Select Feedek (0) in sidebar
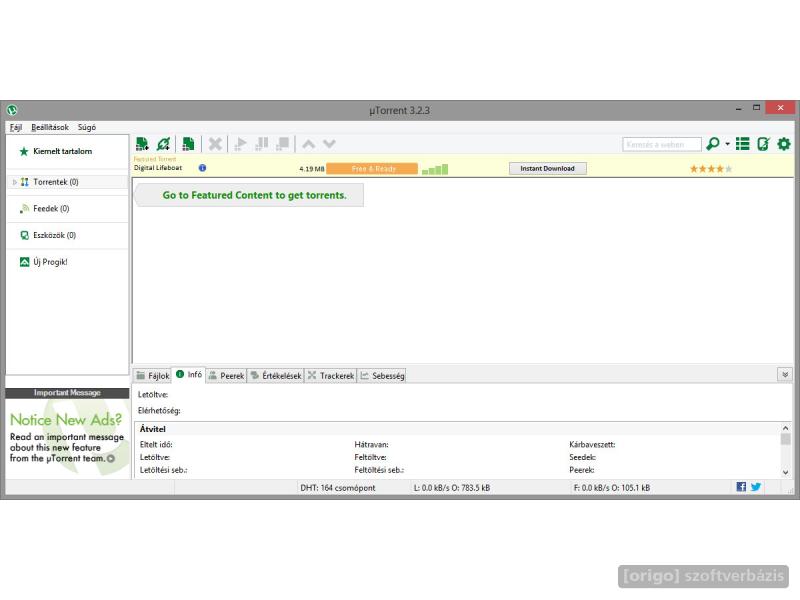This screenshot has height=600, width=800. [67, 209]
